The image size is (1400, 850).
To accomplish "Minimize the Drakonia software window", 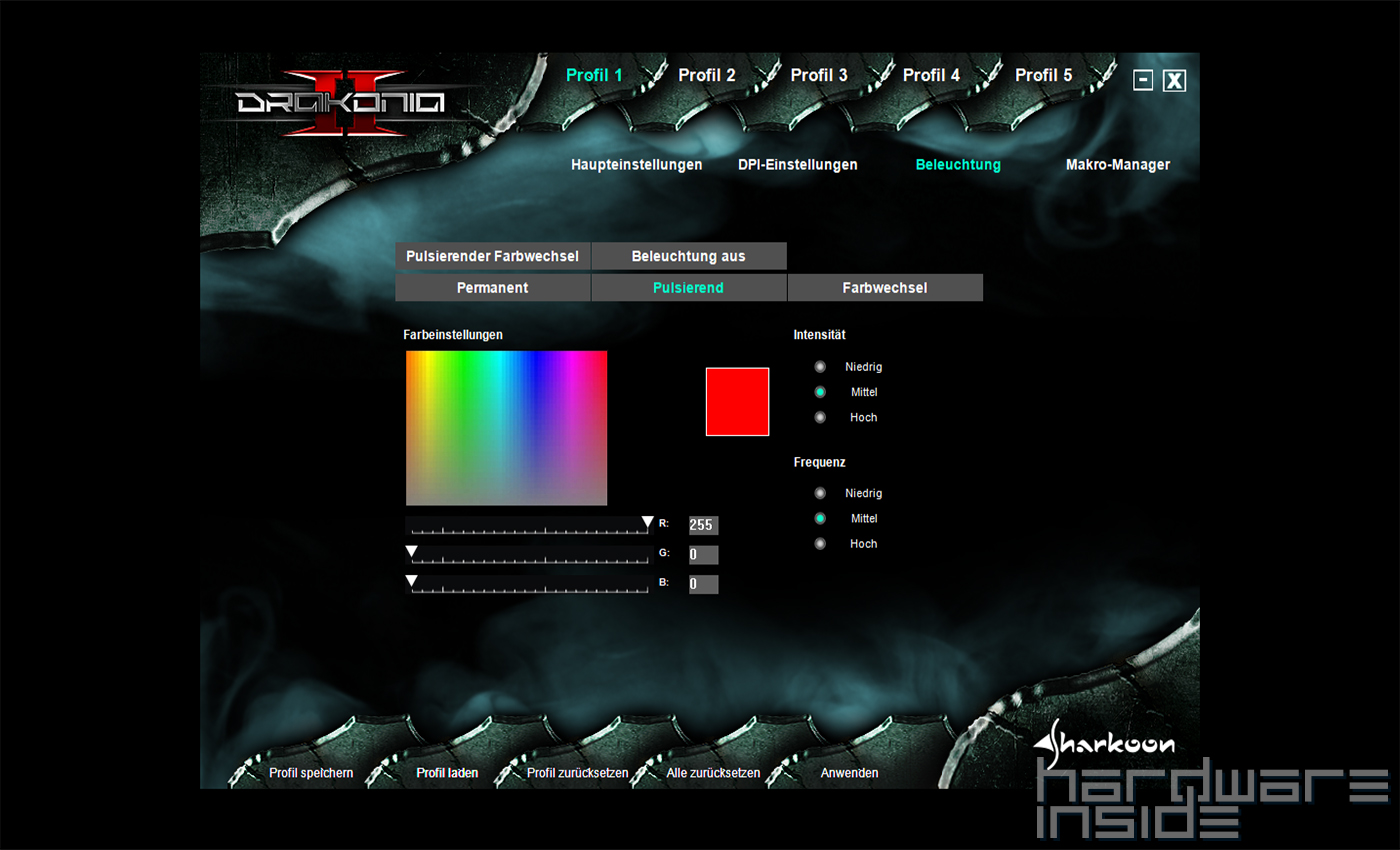I will pos(1143,81).
